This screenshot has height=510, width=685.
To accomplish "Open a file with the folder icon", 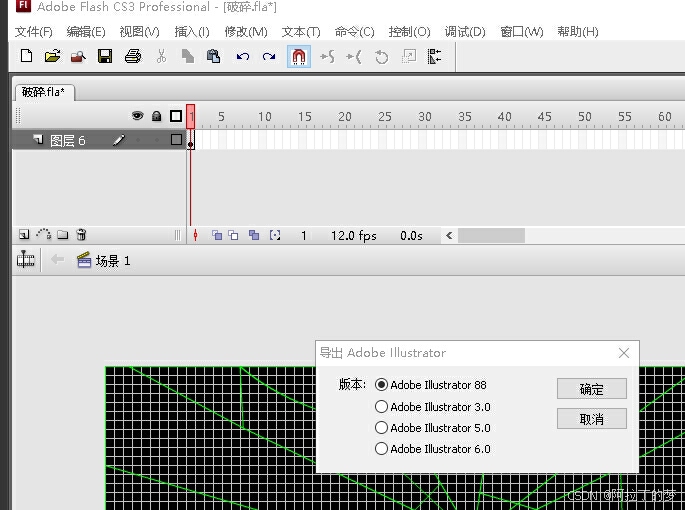I will click(x=52, y=56).
